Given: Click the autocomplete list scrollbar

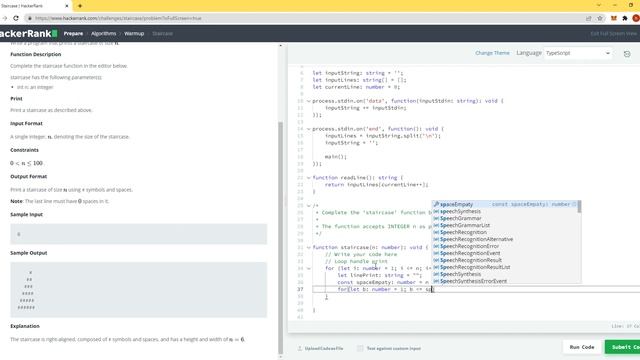Looking at the screenshot, I should coord(579,207).
